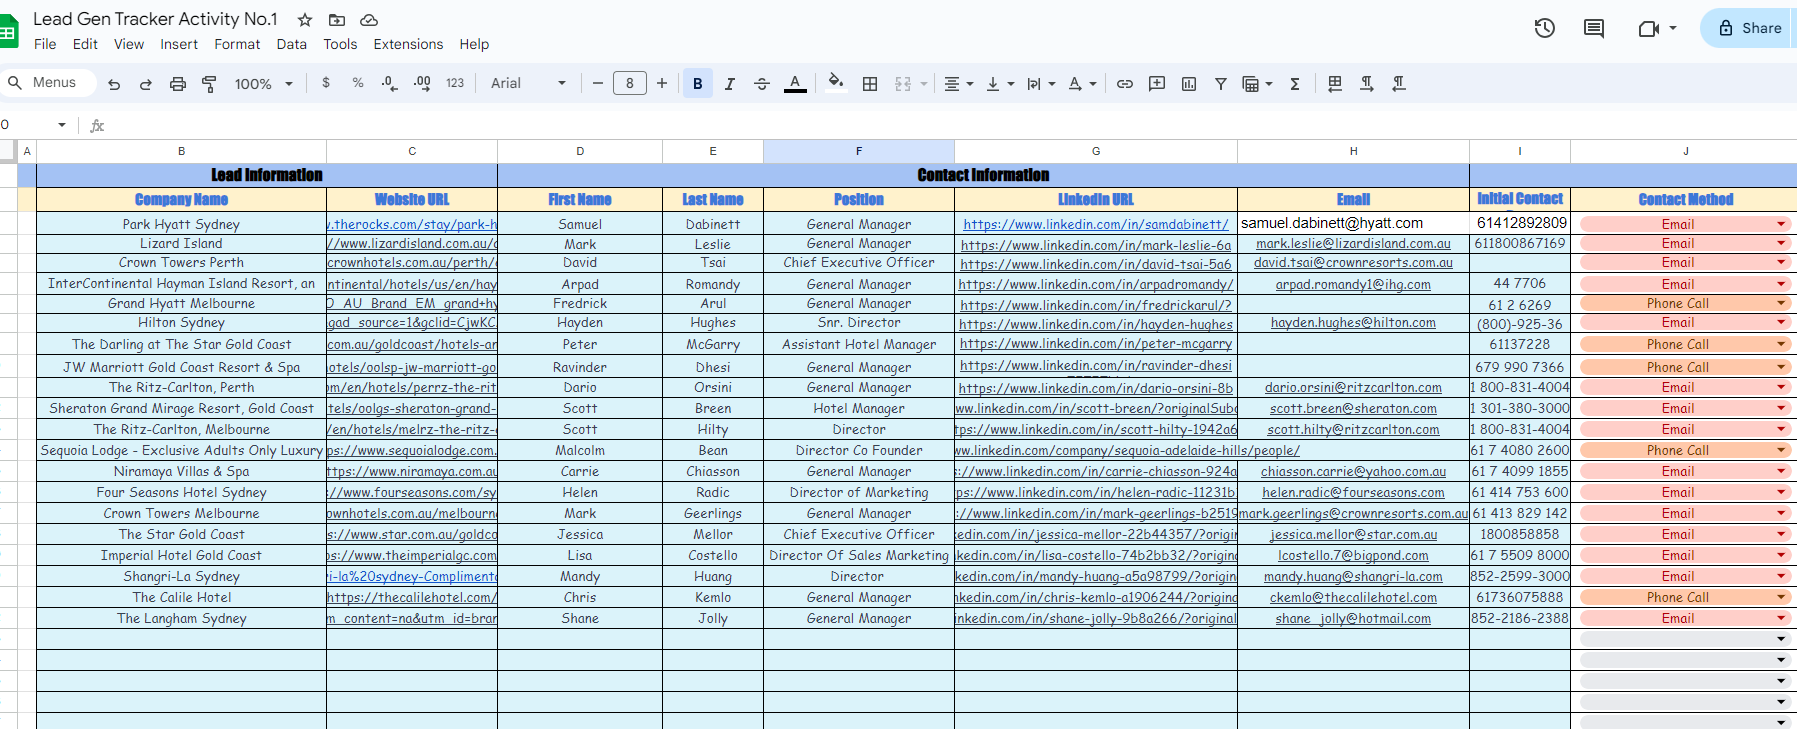The height and width of the screenshot is (729, 1797).
Task: Open the Help menu
Action: 474,44
